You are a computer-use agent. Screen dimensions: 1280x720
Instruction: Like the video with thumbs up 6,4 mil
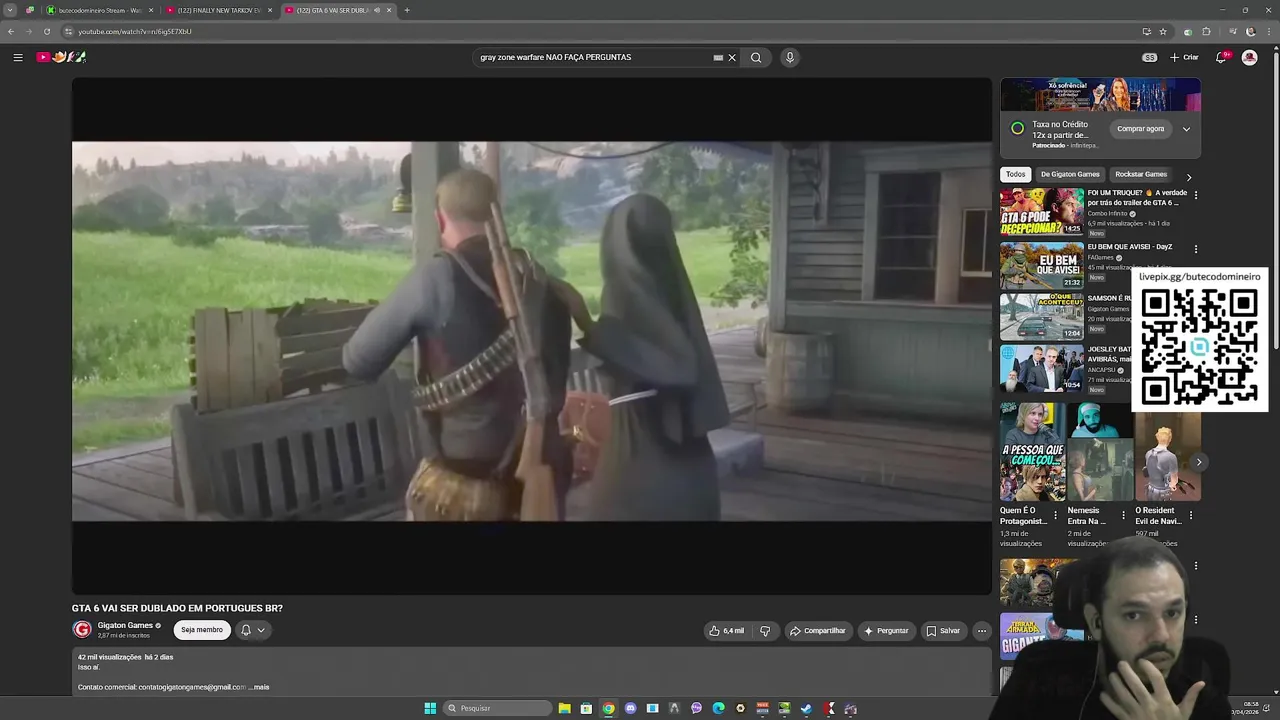point(727,631)
